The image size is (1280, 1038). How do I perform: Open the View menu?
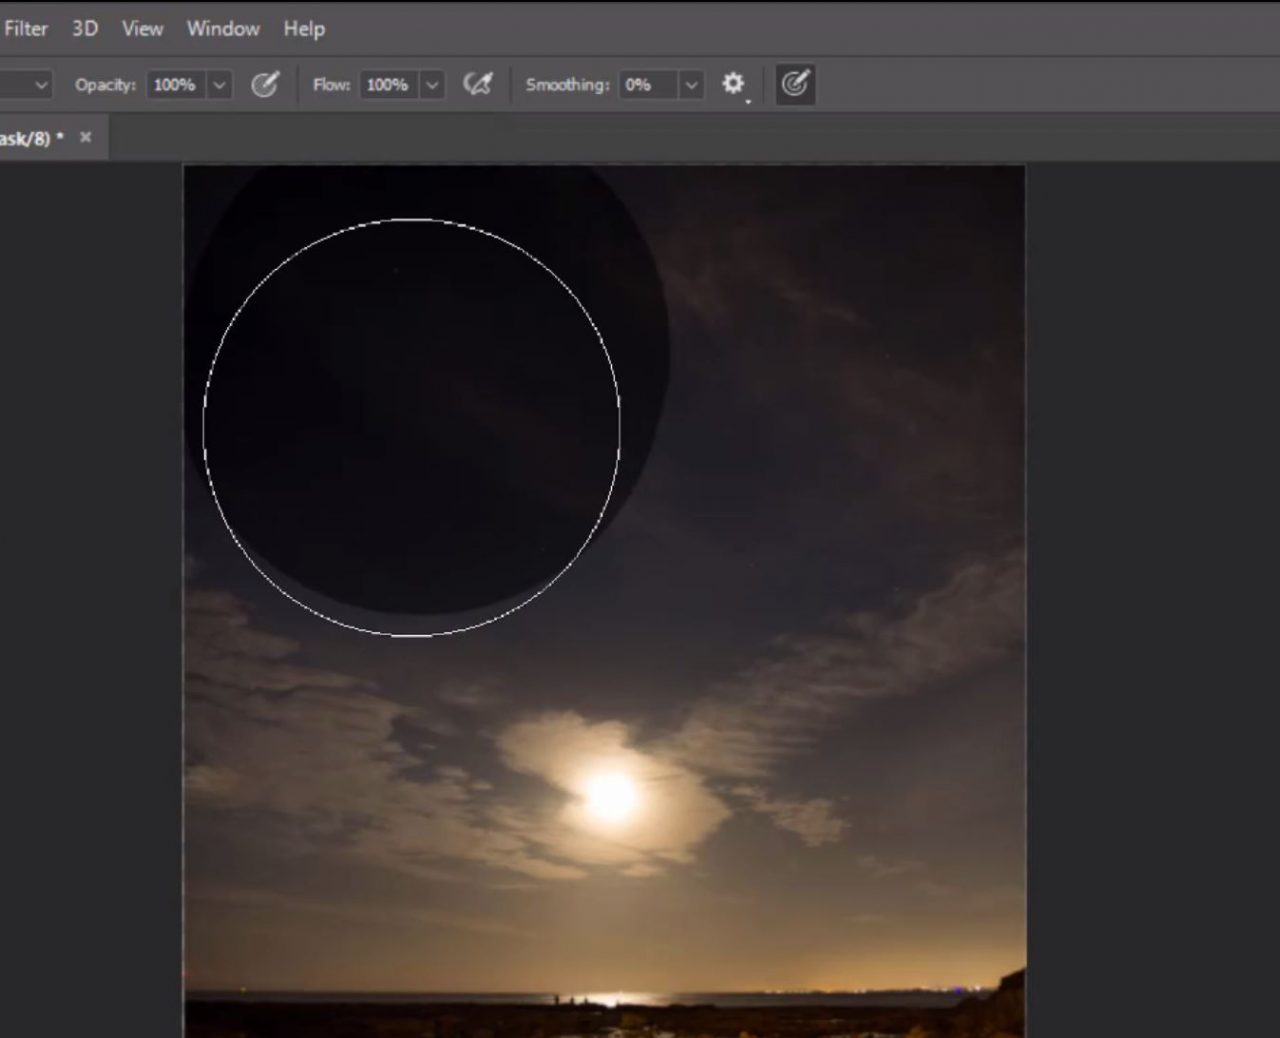[x=141, y=28]
